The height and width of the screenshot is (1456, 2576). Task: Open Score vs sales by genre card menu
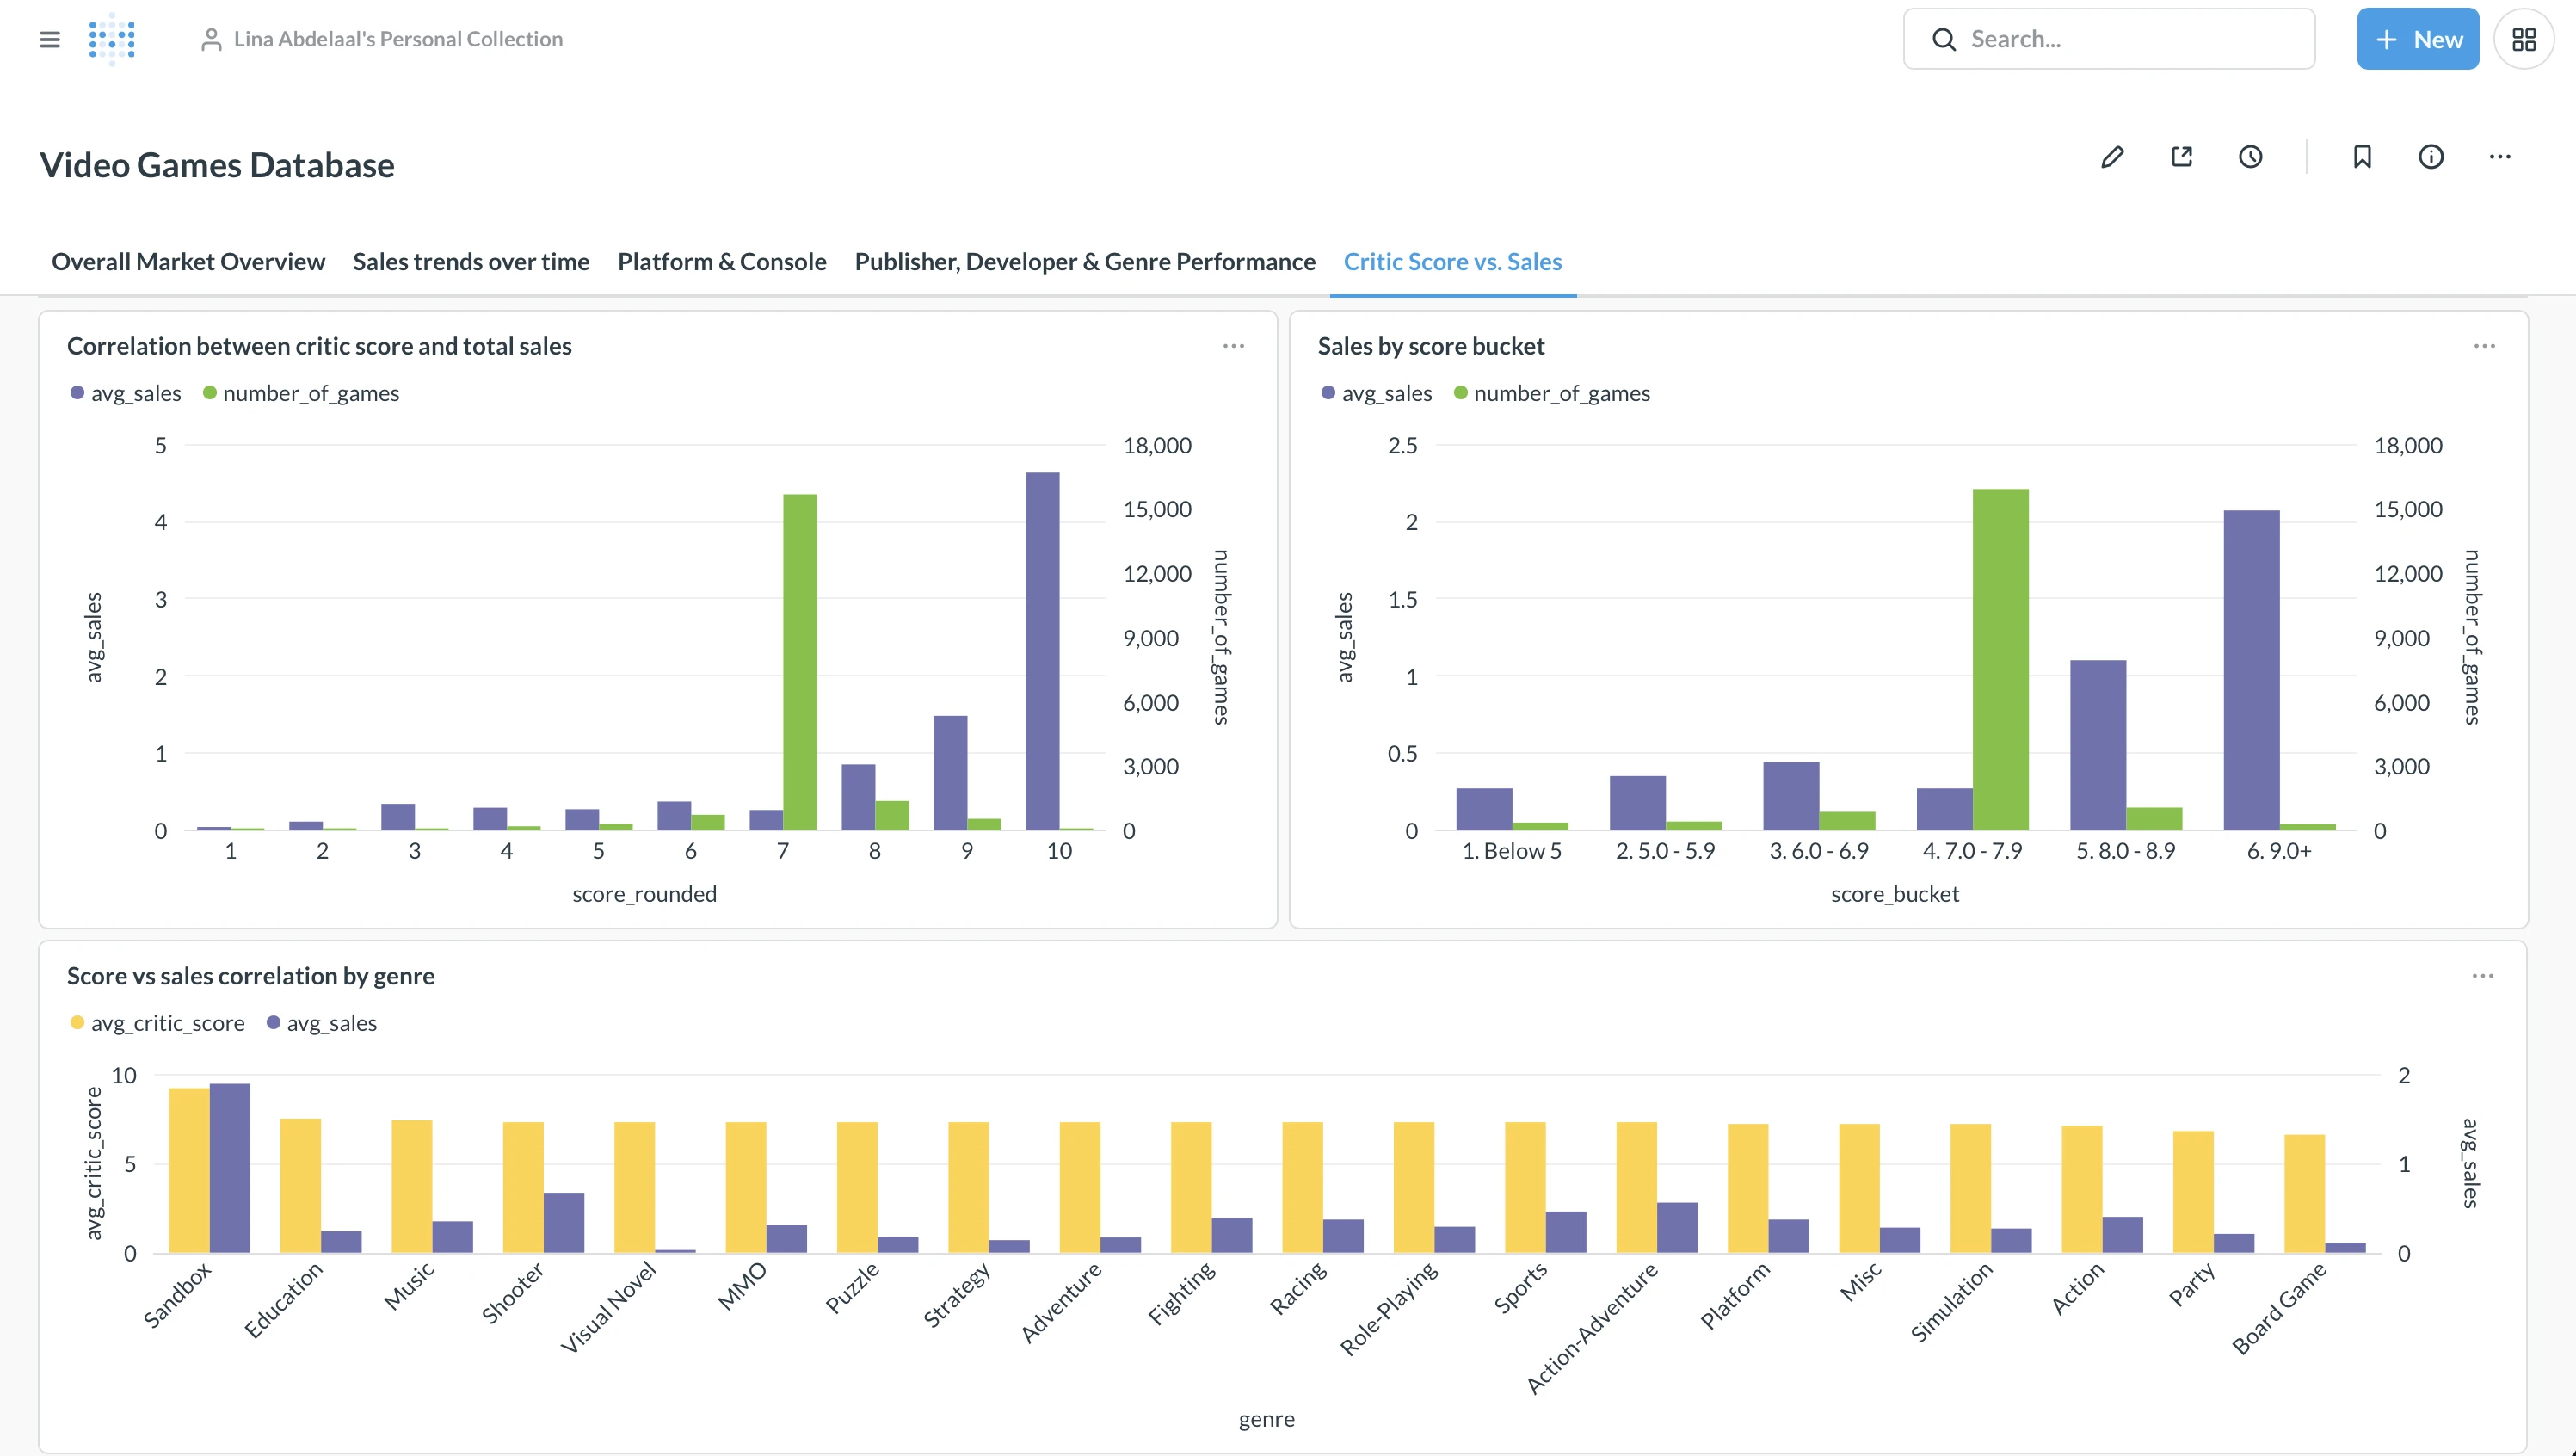(2482, 976)
